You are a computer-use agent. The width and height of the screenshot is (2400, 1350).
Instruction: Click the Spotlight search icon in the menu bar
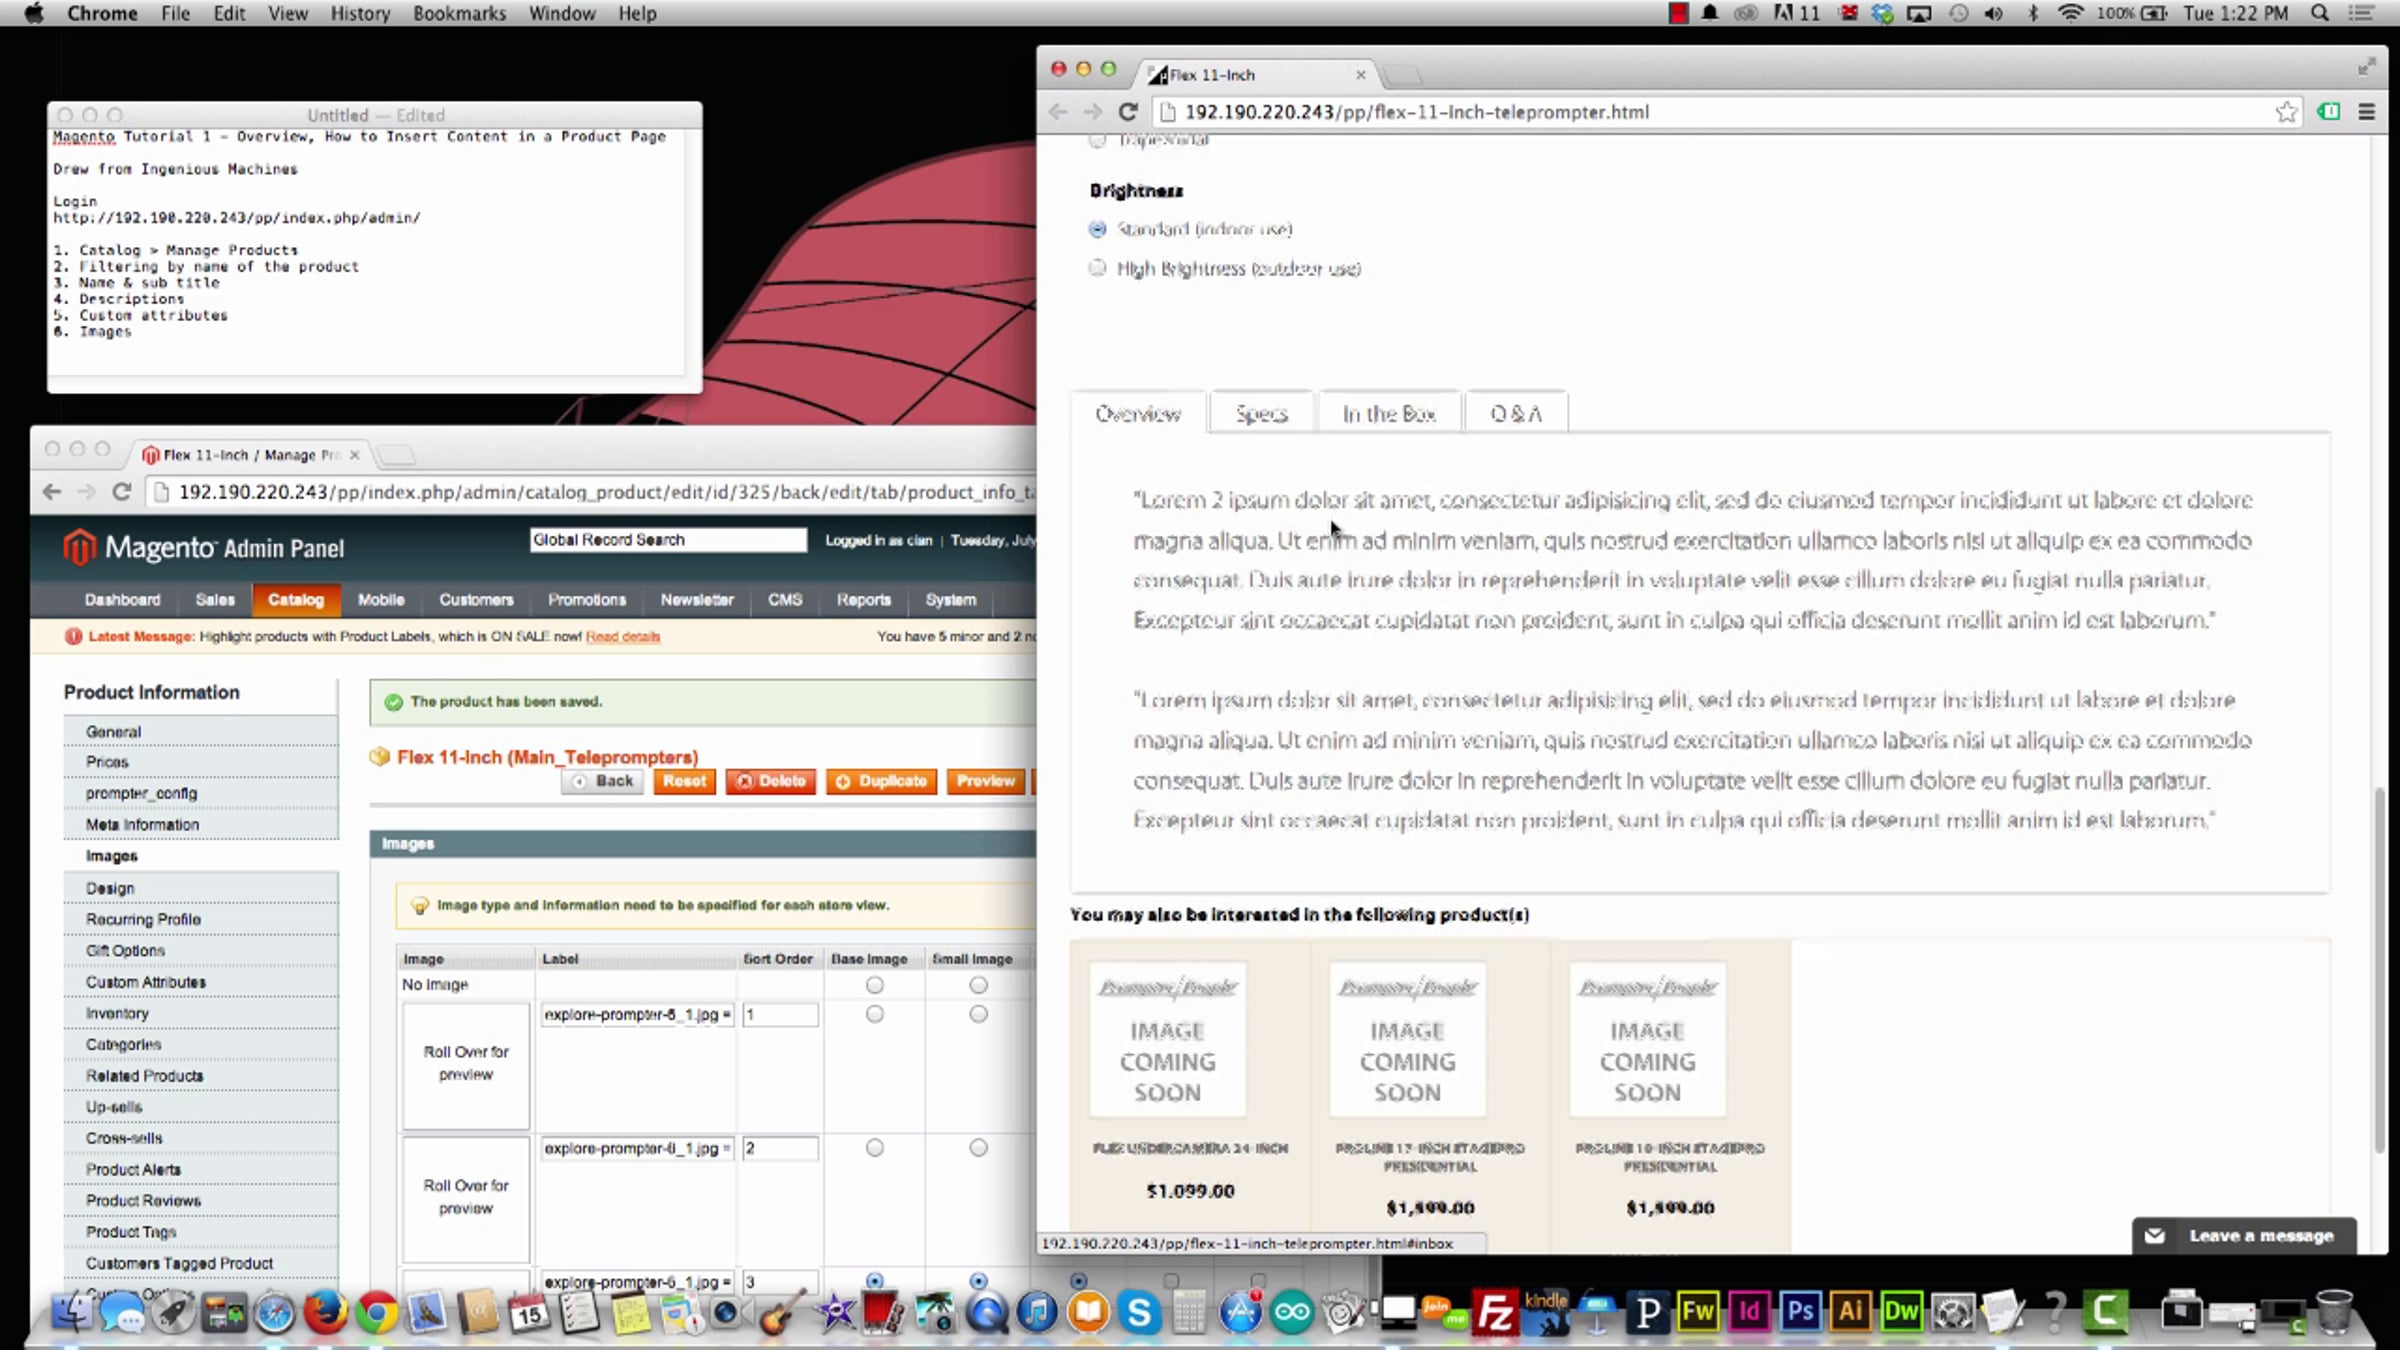click(x=2320, y=13)
